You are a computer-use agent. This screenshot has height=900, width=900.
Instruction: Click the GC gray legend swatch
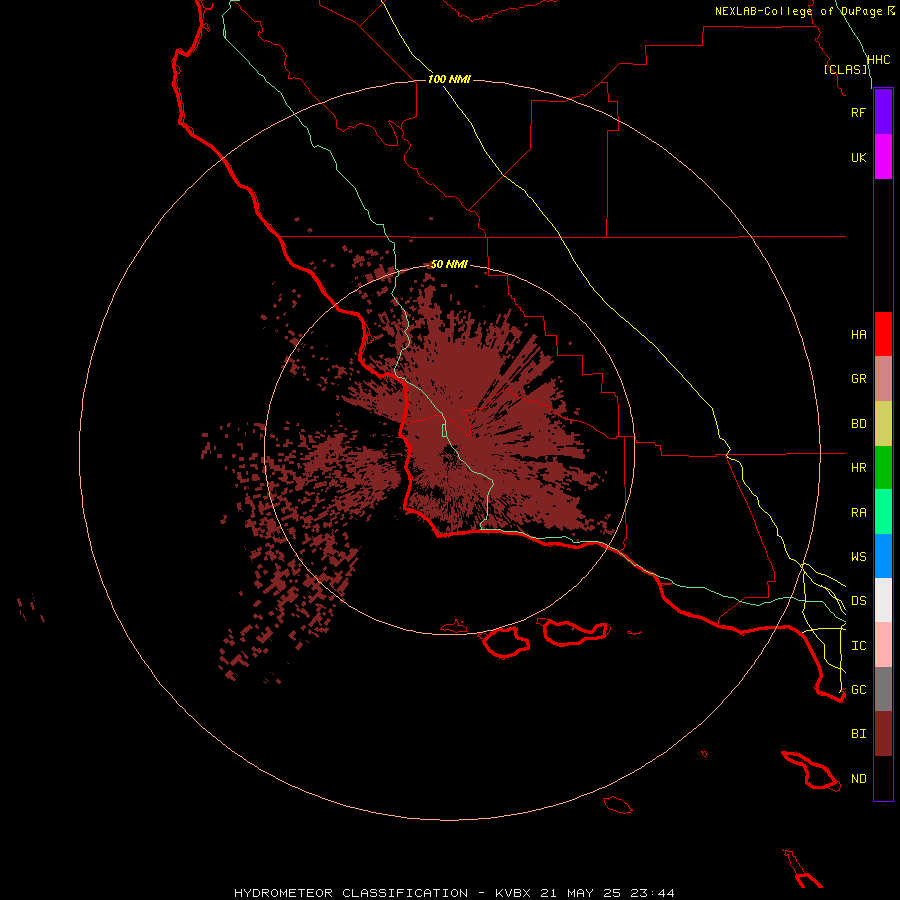pos(883,689)
